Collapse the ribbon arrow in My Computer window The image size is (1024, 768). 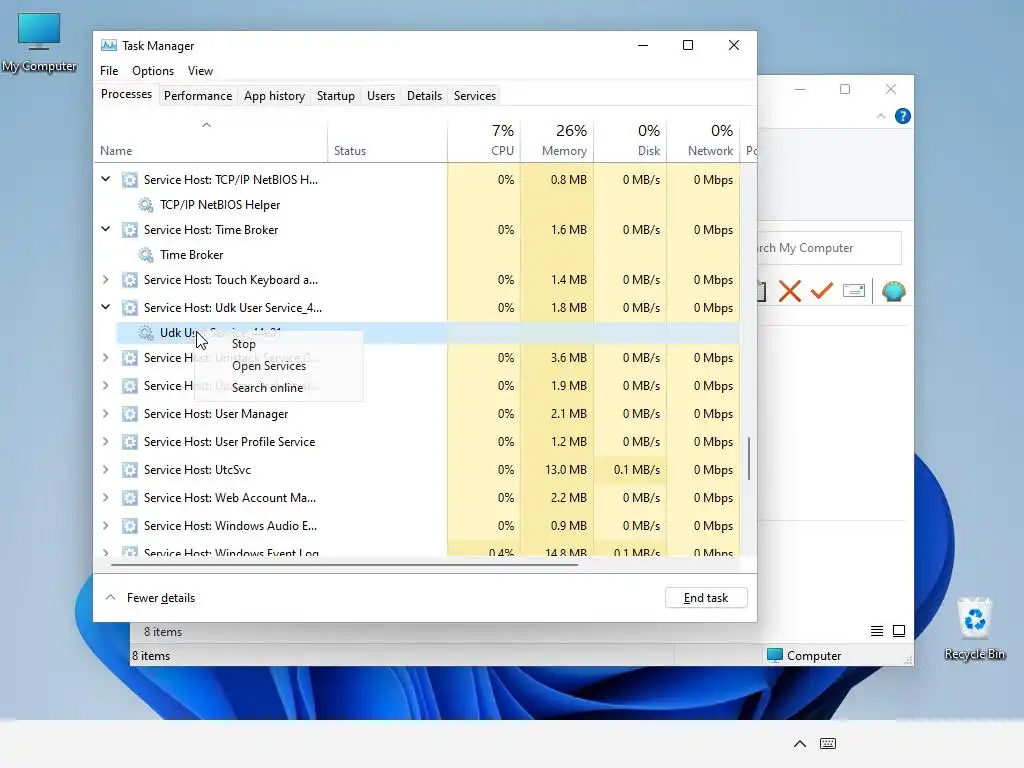click(880, 116)
